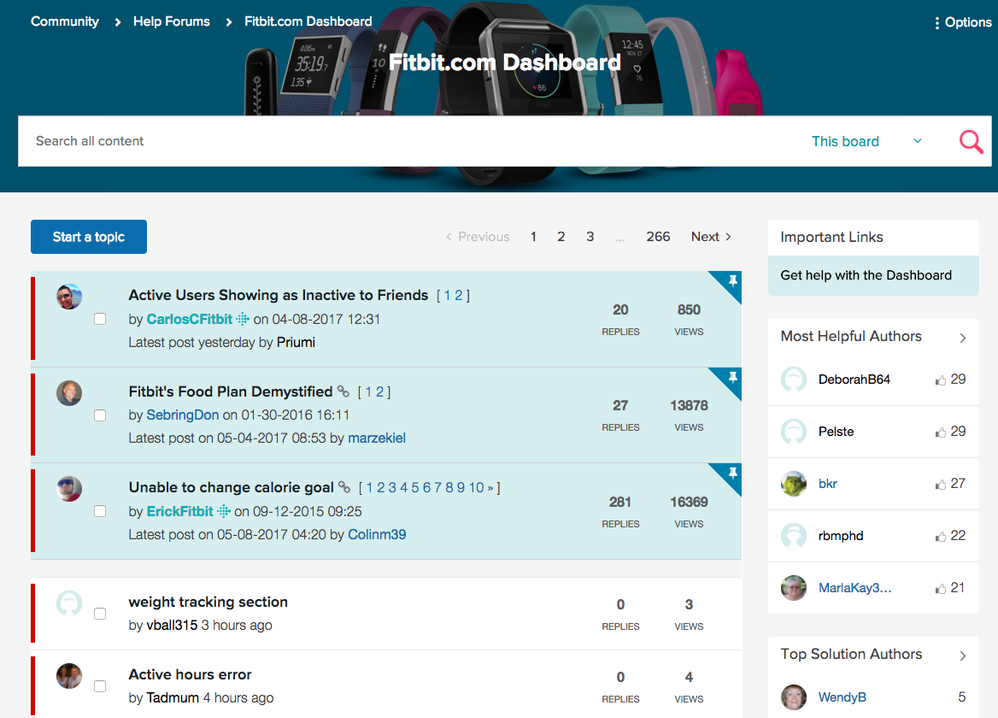Screen dimensions: 998x718
Task: Go to the Help Forums breadcrumb
Action: click(x=171, y=22)
